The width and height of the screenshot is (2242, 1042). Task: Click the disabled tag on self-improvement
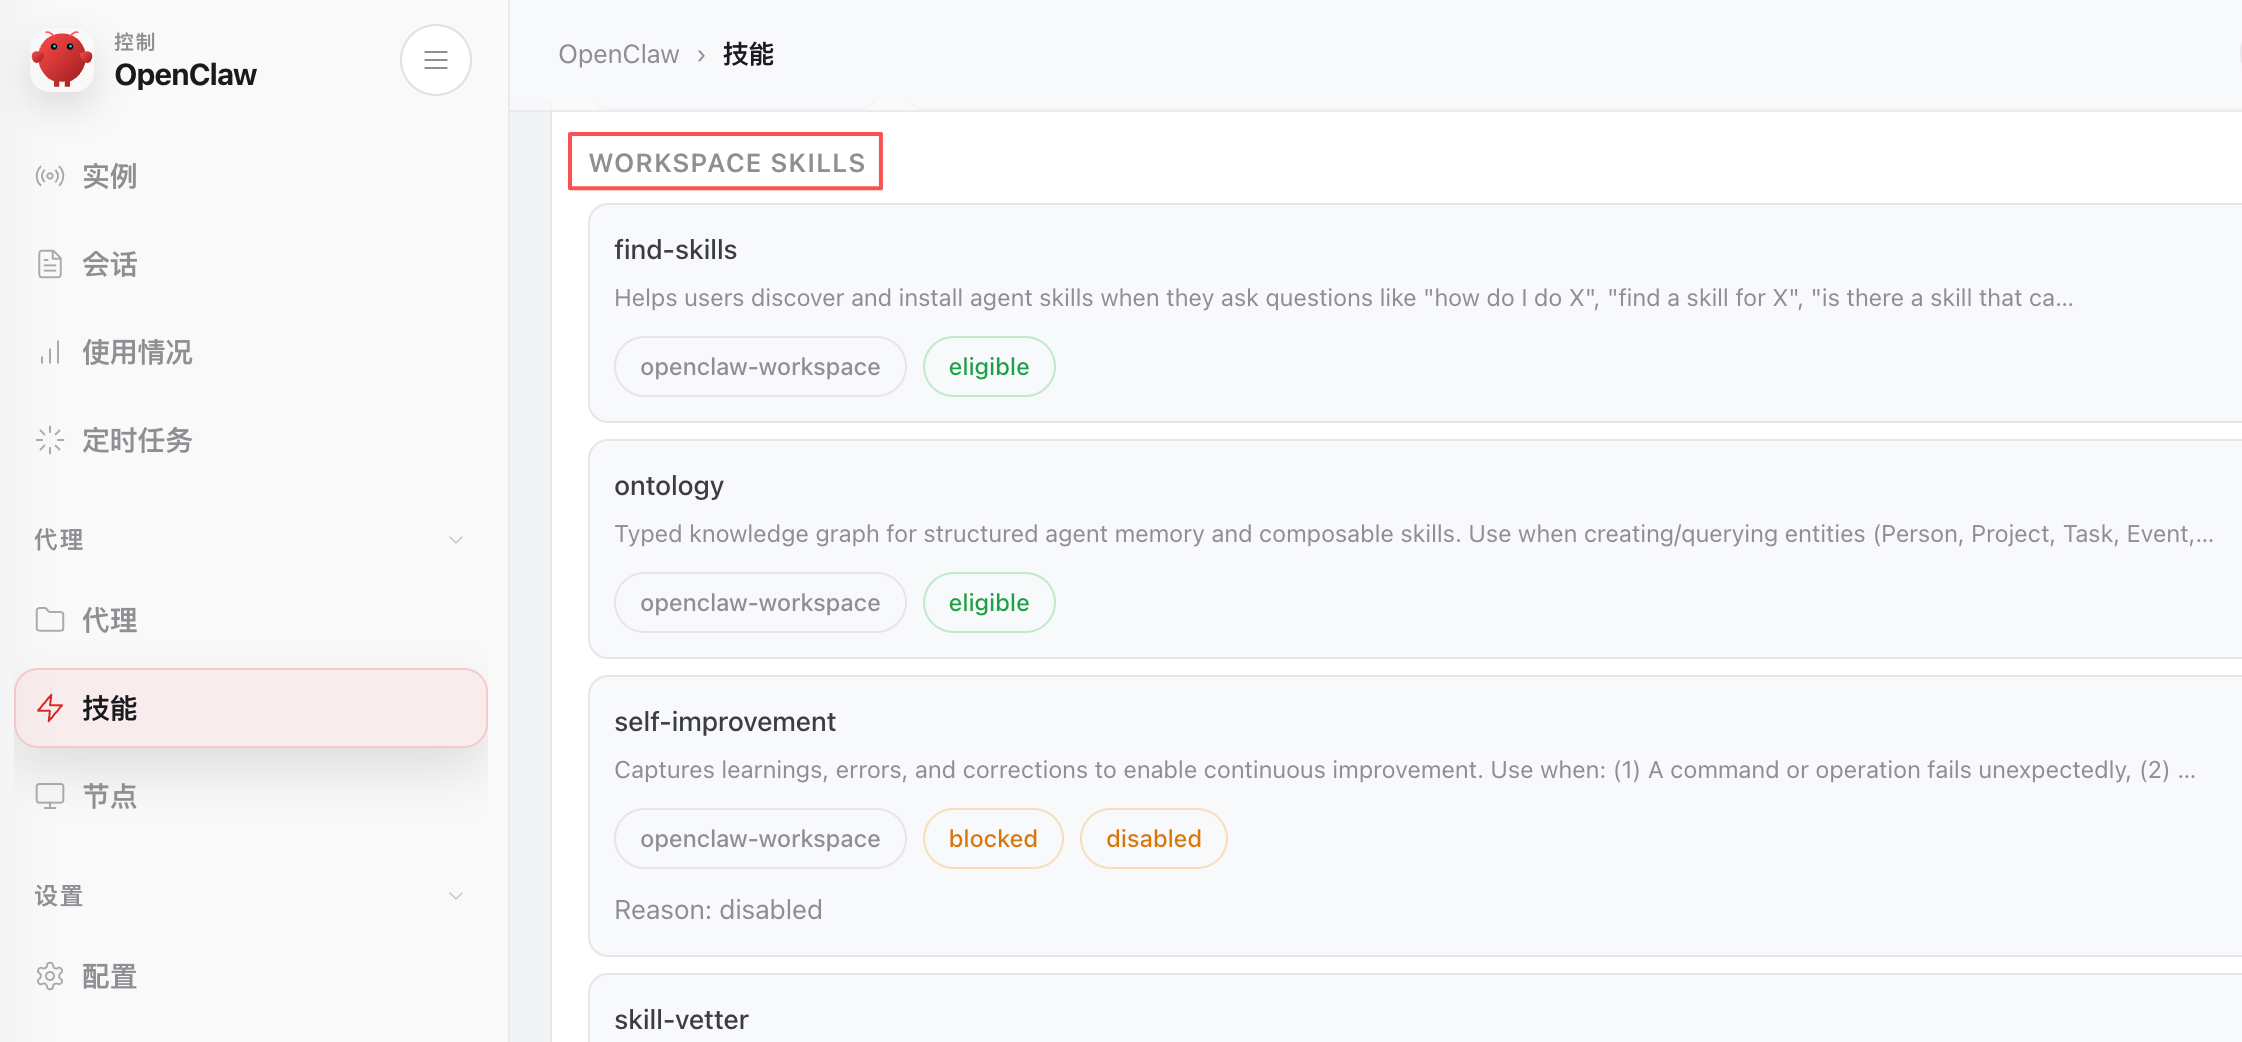click(x=1153, y=839)
